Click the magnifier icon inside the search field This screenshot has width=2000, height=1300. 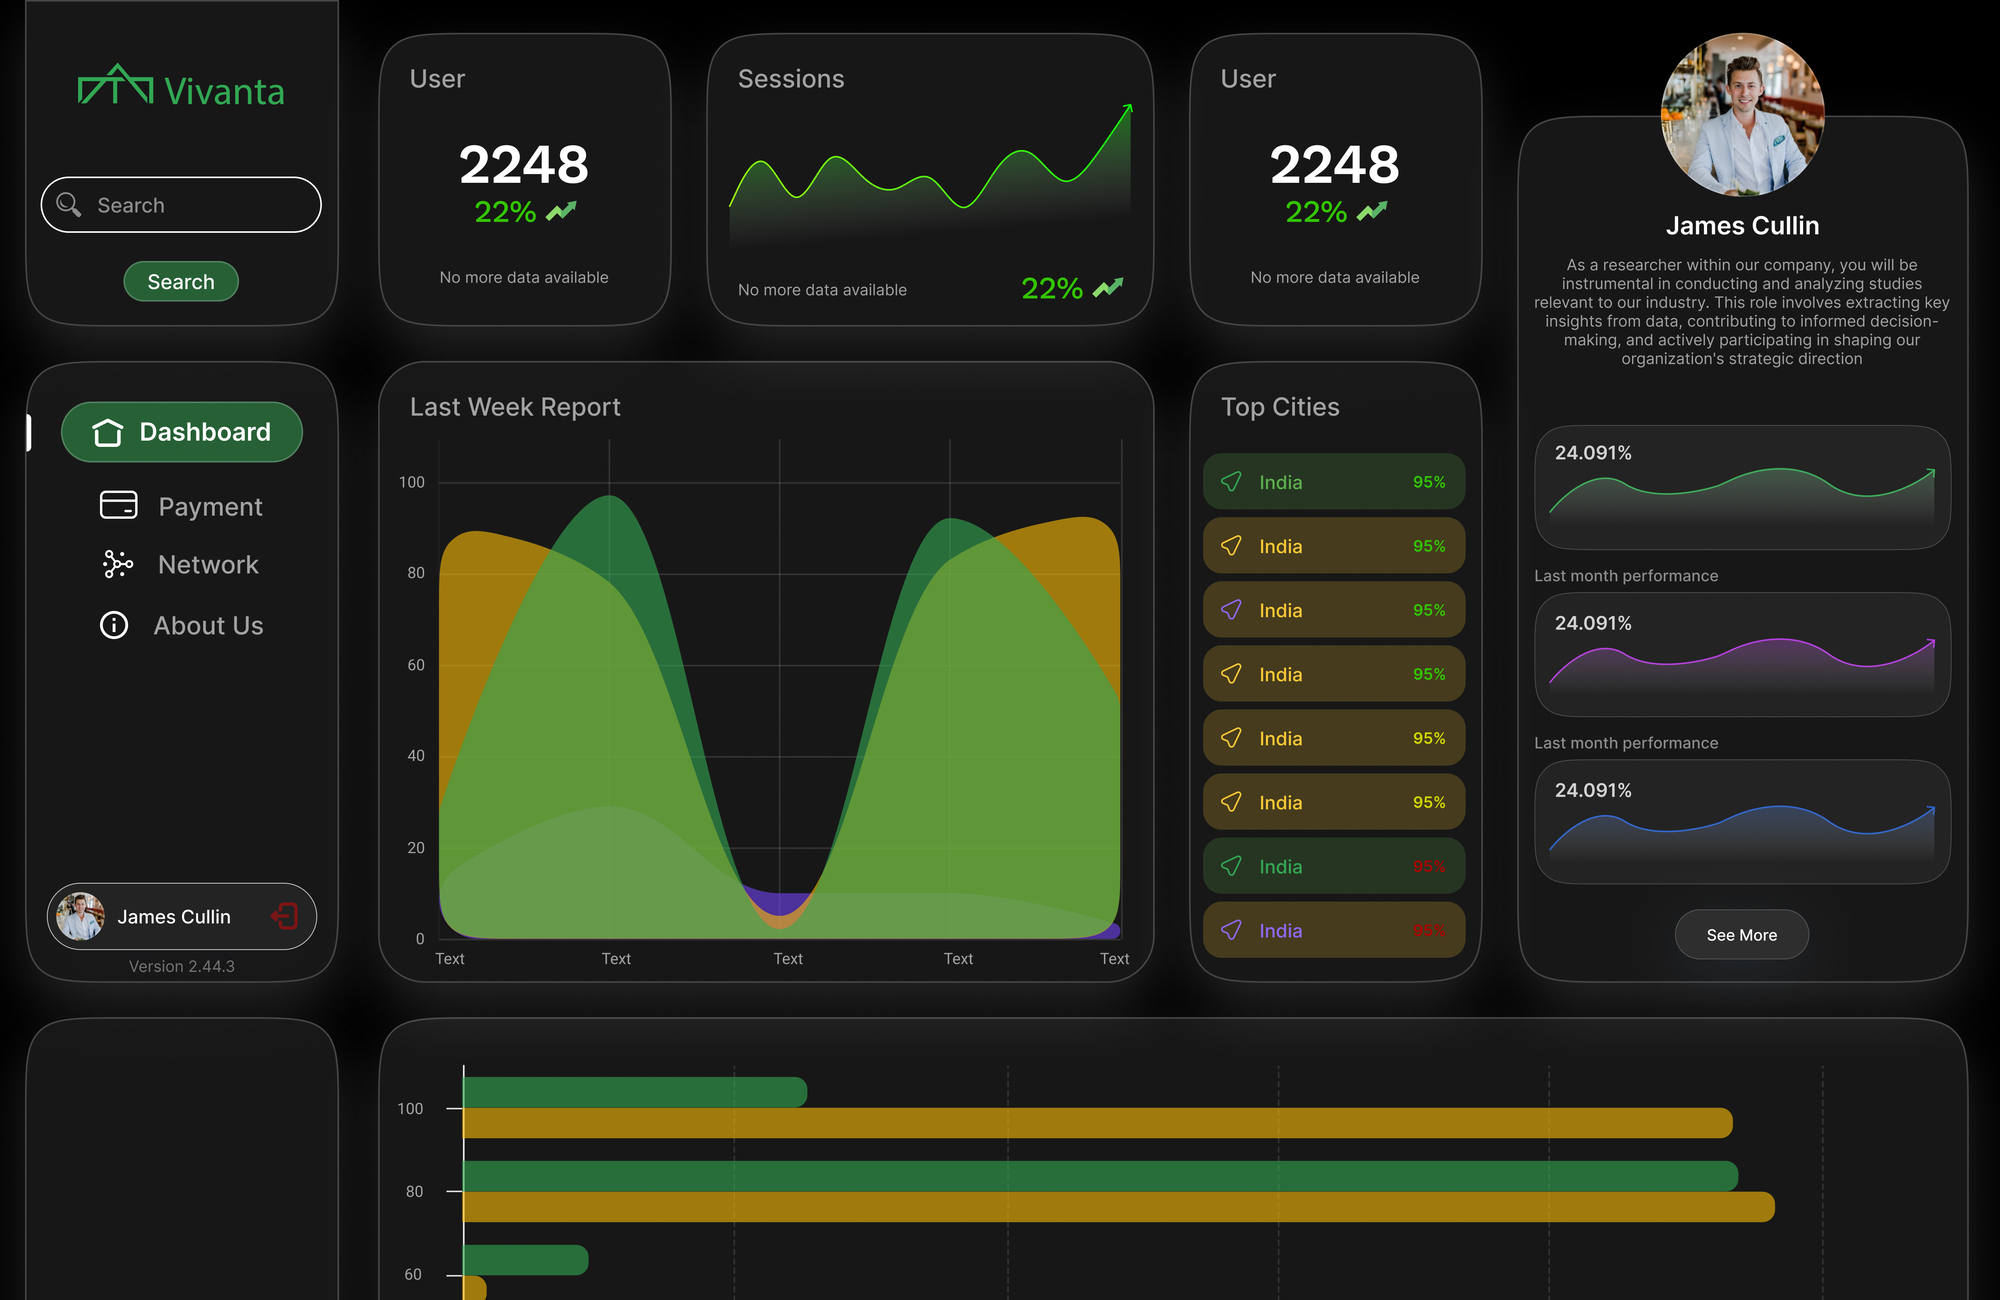pyautogui.click(x=68, y=204)
